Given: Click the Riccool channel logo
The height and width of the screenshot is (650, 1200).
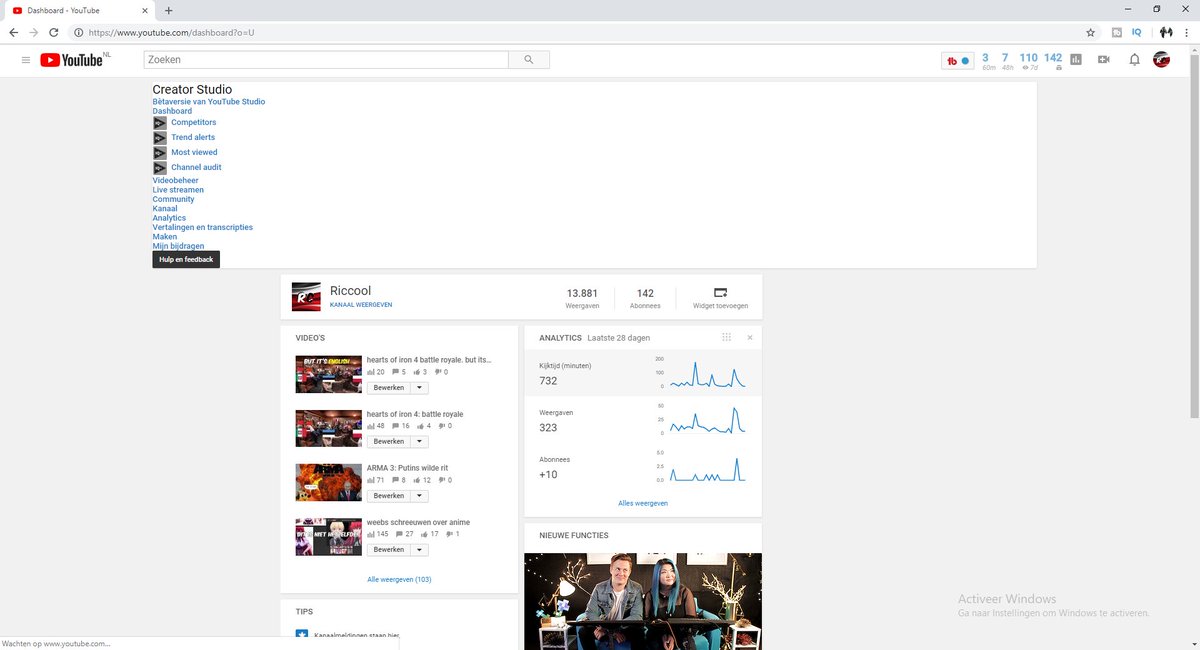Looking at the screenshot, I should click(x=306, y=297).
